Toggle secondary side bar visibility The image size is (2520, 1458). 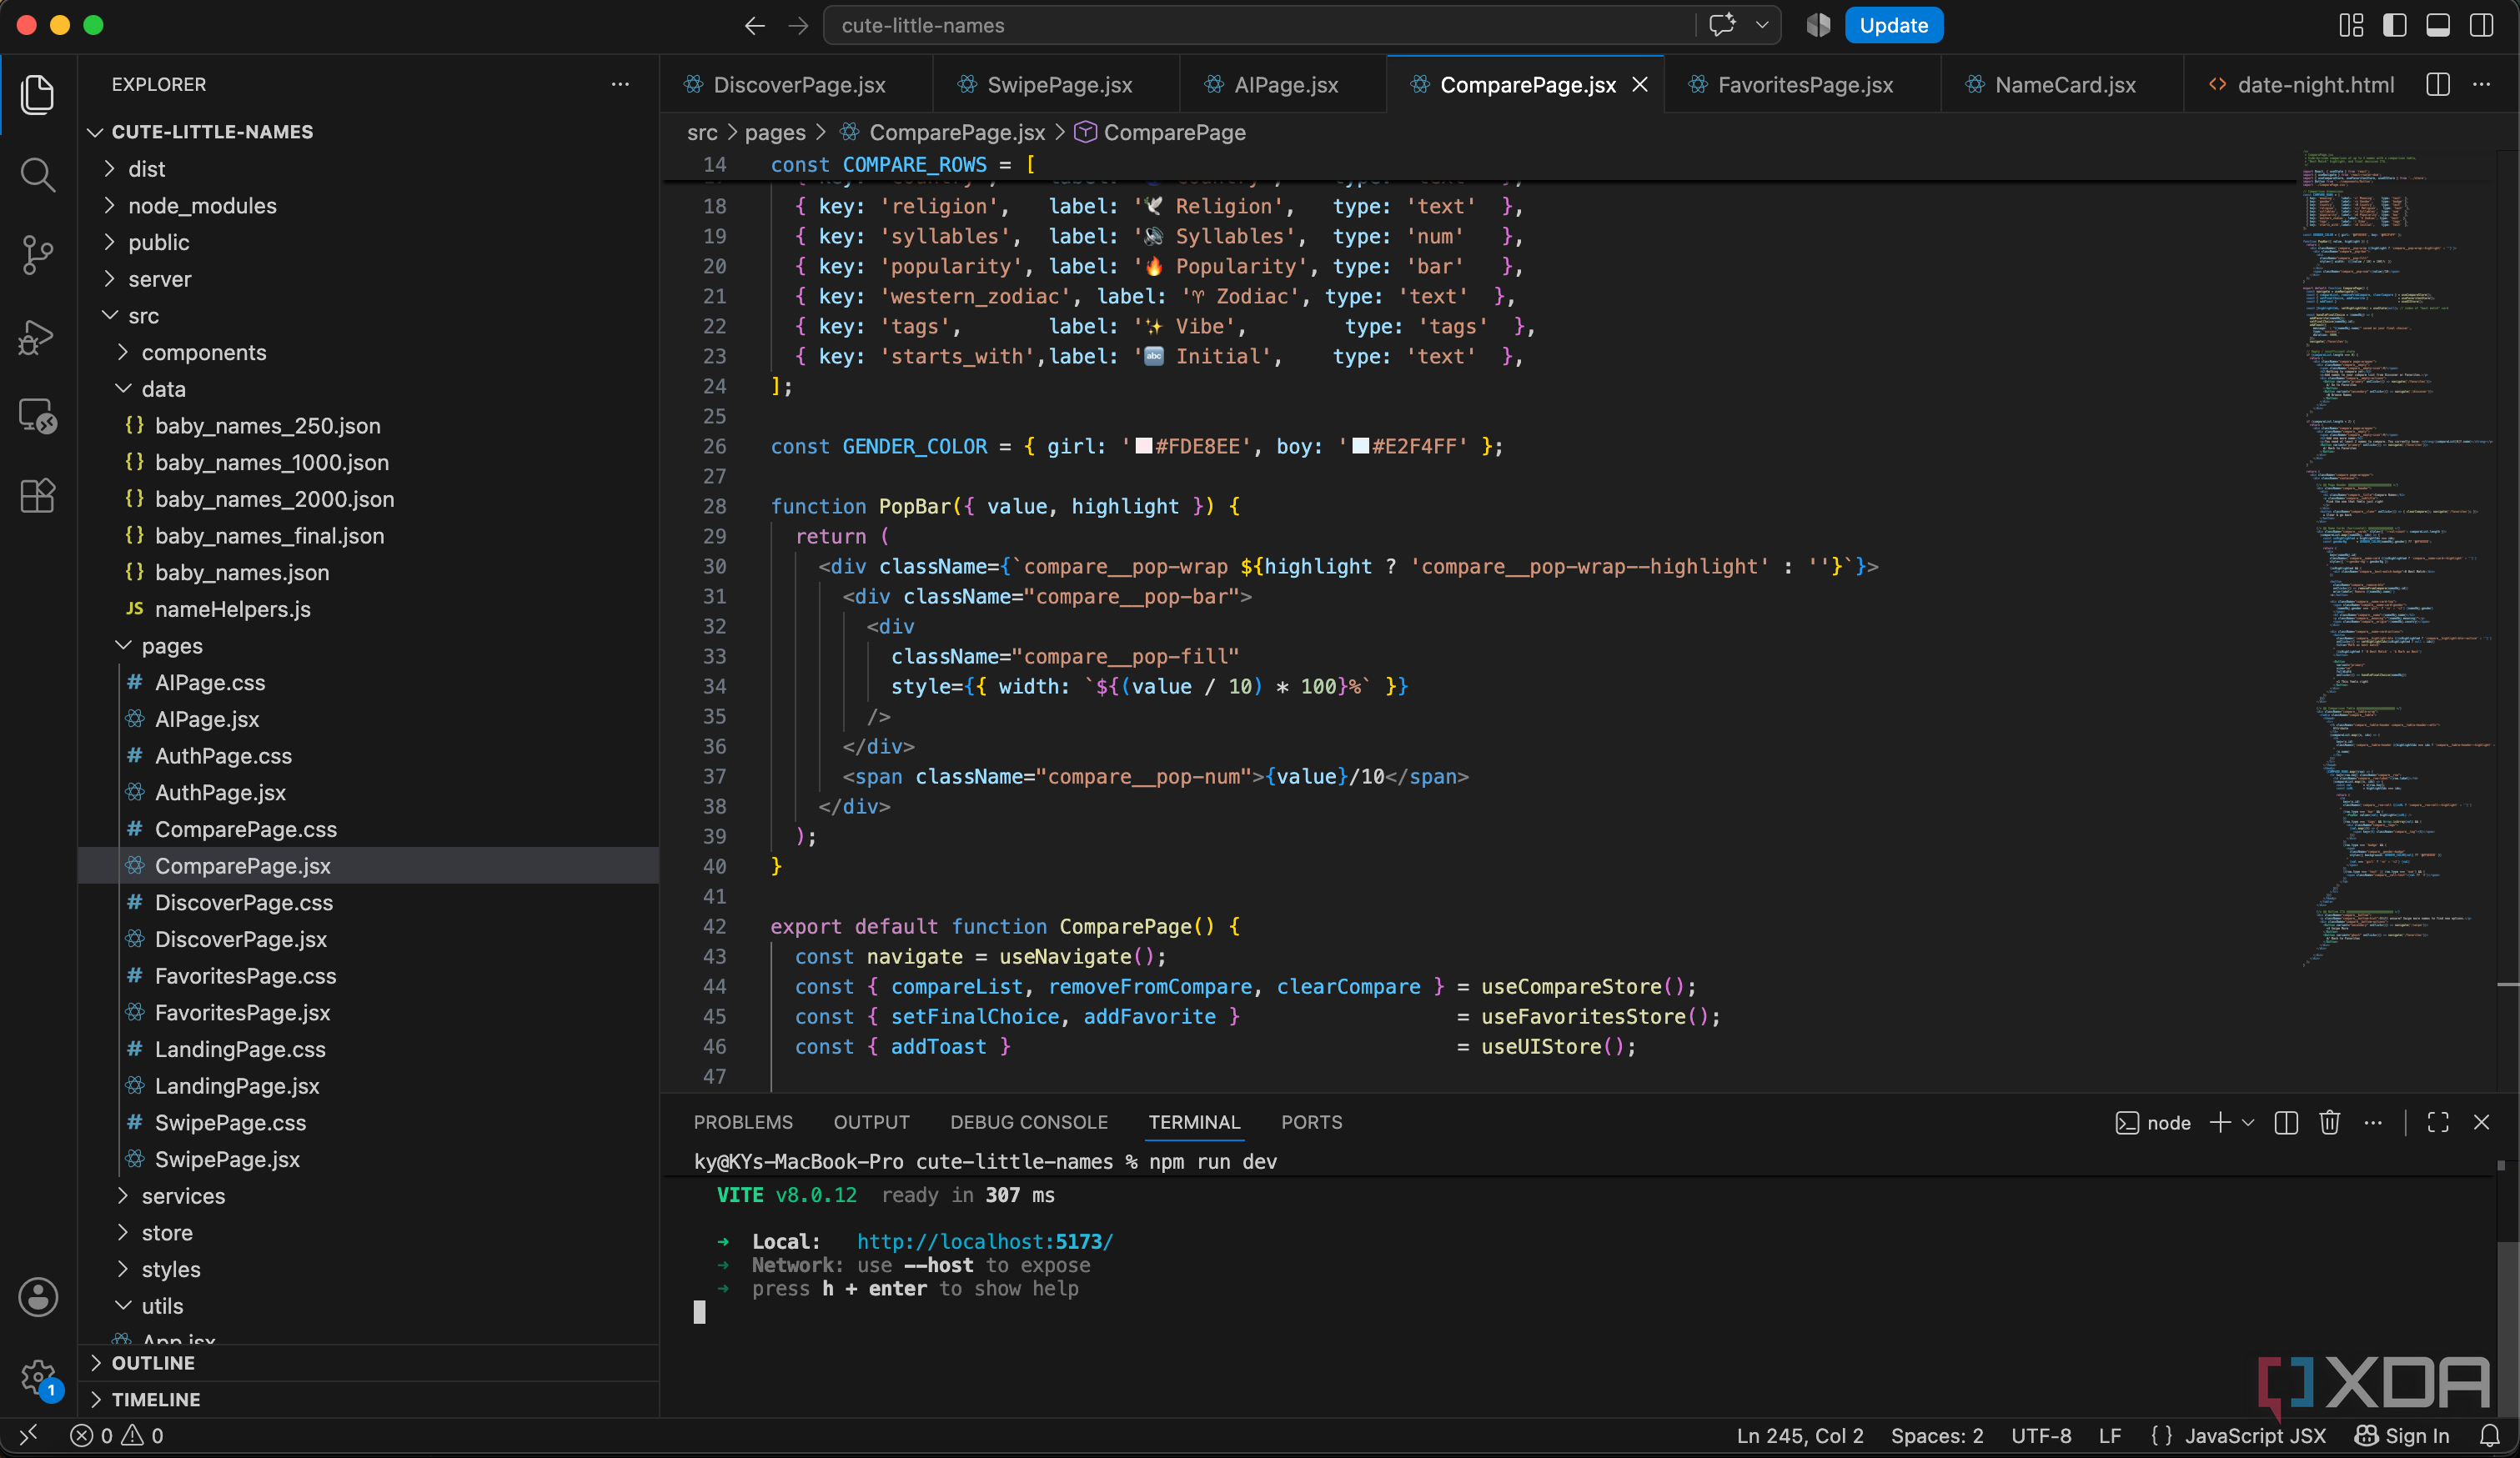[x=2482, y=25]
